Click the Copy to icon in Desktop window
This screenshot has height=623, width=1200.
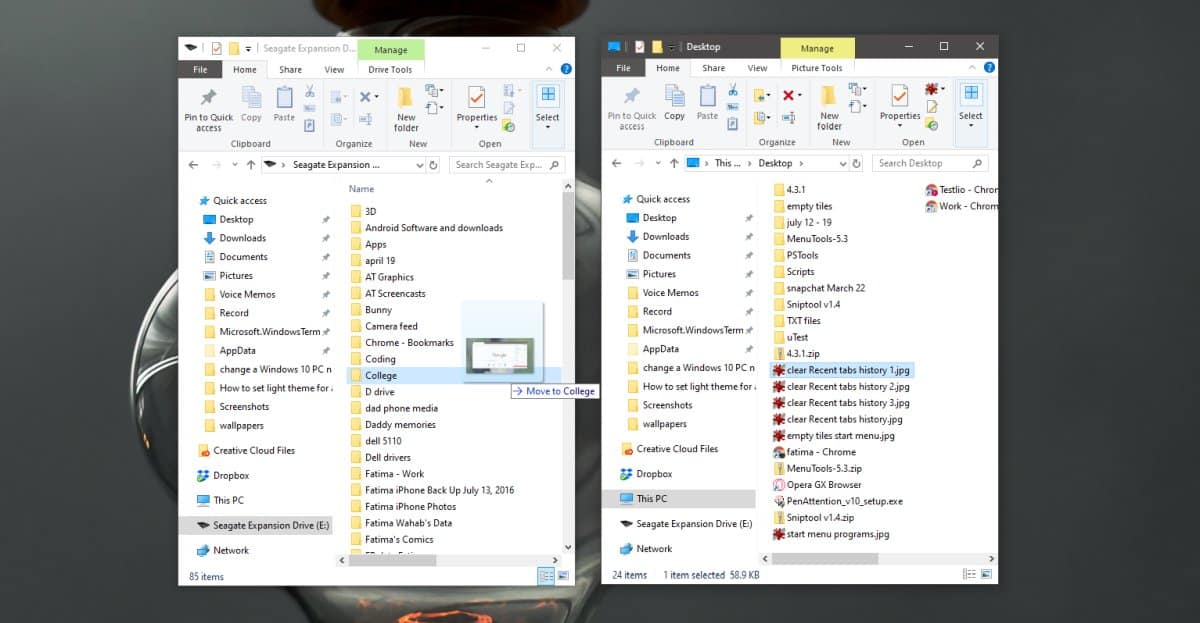pyautogui.click(x=759, y=116)
